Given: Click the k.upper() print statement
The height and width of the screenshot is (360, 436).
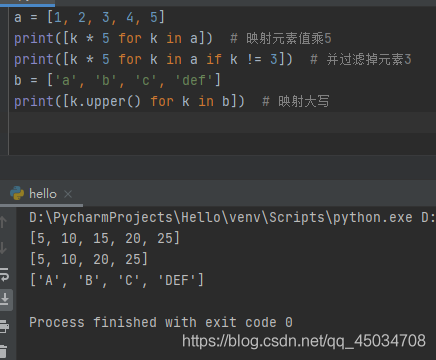Looking at the screenshot, I should 129,101.
